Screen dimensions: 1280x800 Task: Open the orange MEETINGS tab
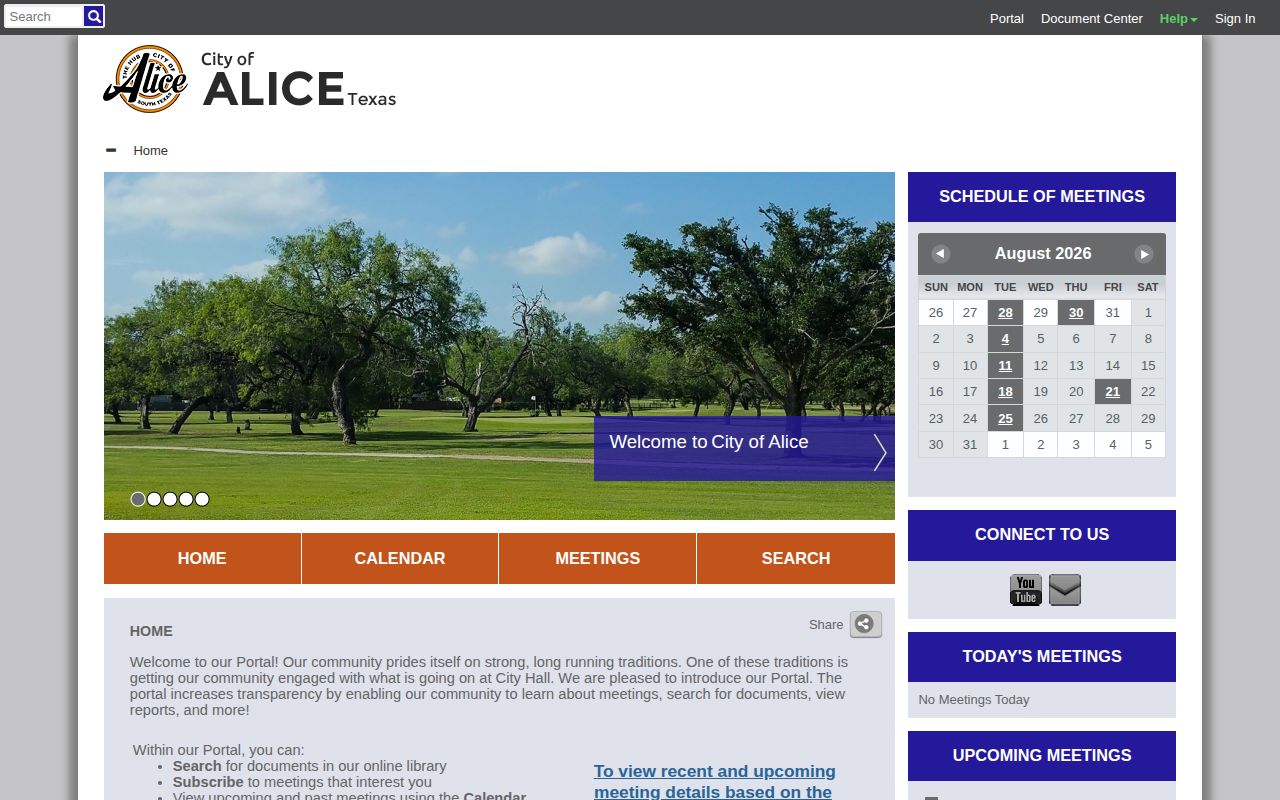click(598, 558)
